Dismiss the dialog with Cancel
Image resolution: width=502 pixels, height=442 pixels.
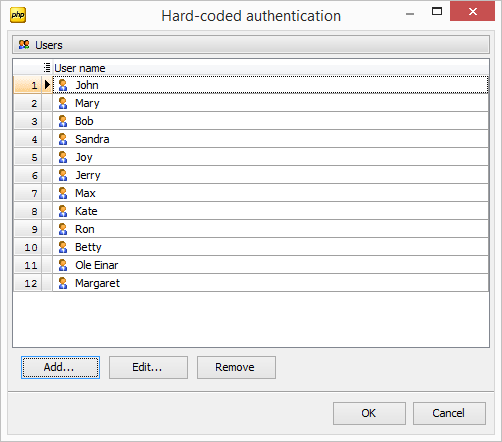449,413
